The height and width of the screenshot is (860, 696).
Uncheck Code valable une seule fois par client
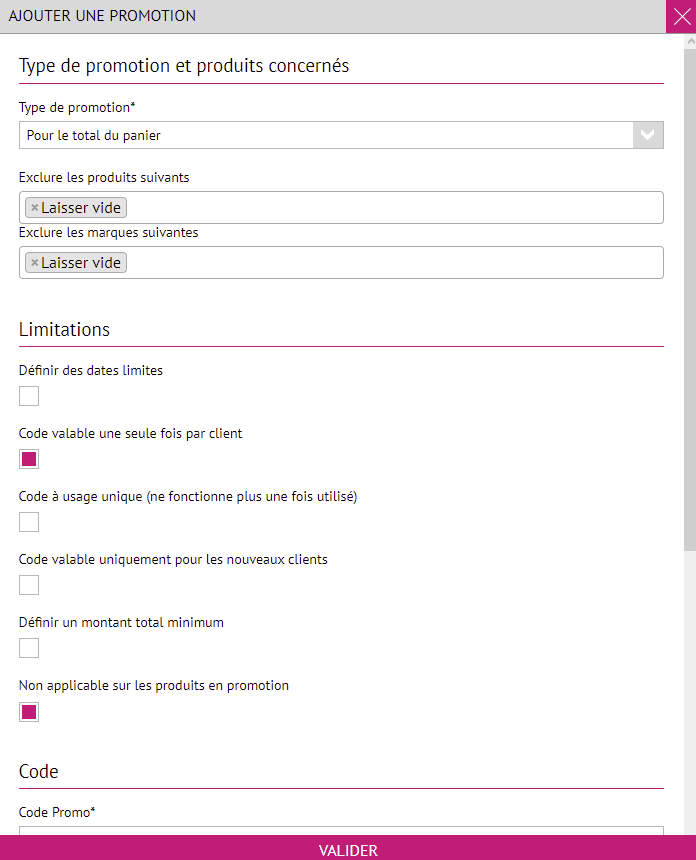[29, 459]
